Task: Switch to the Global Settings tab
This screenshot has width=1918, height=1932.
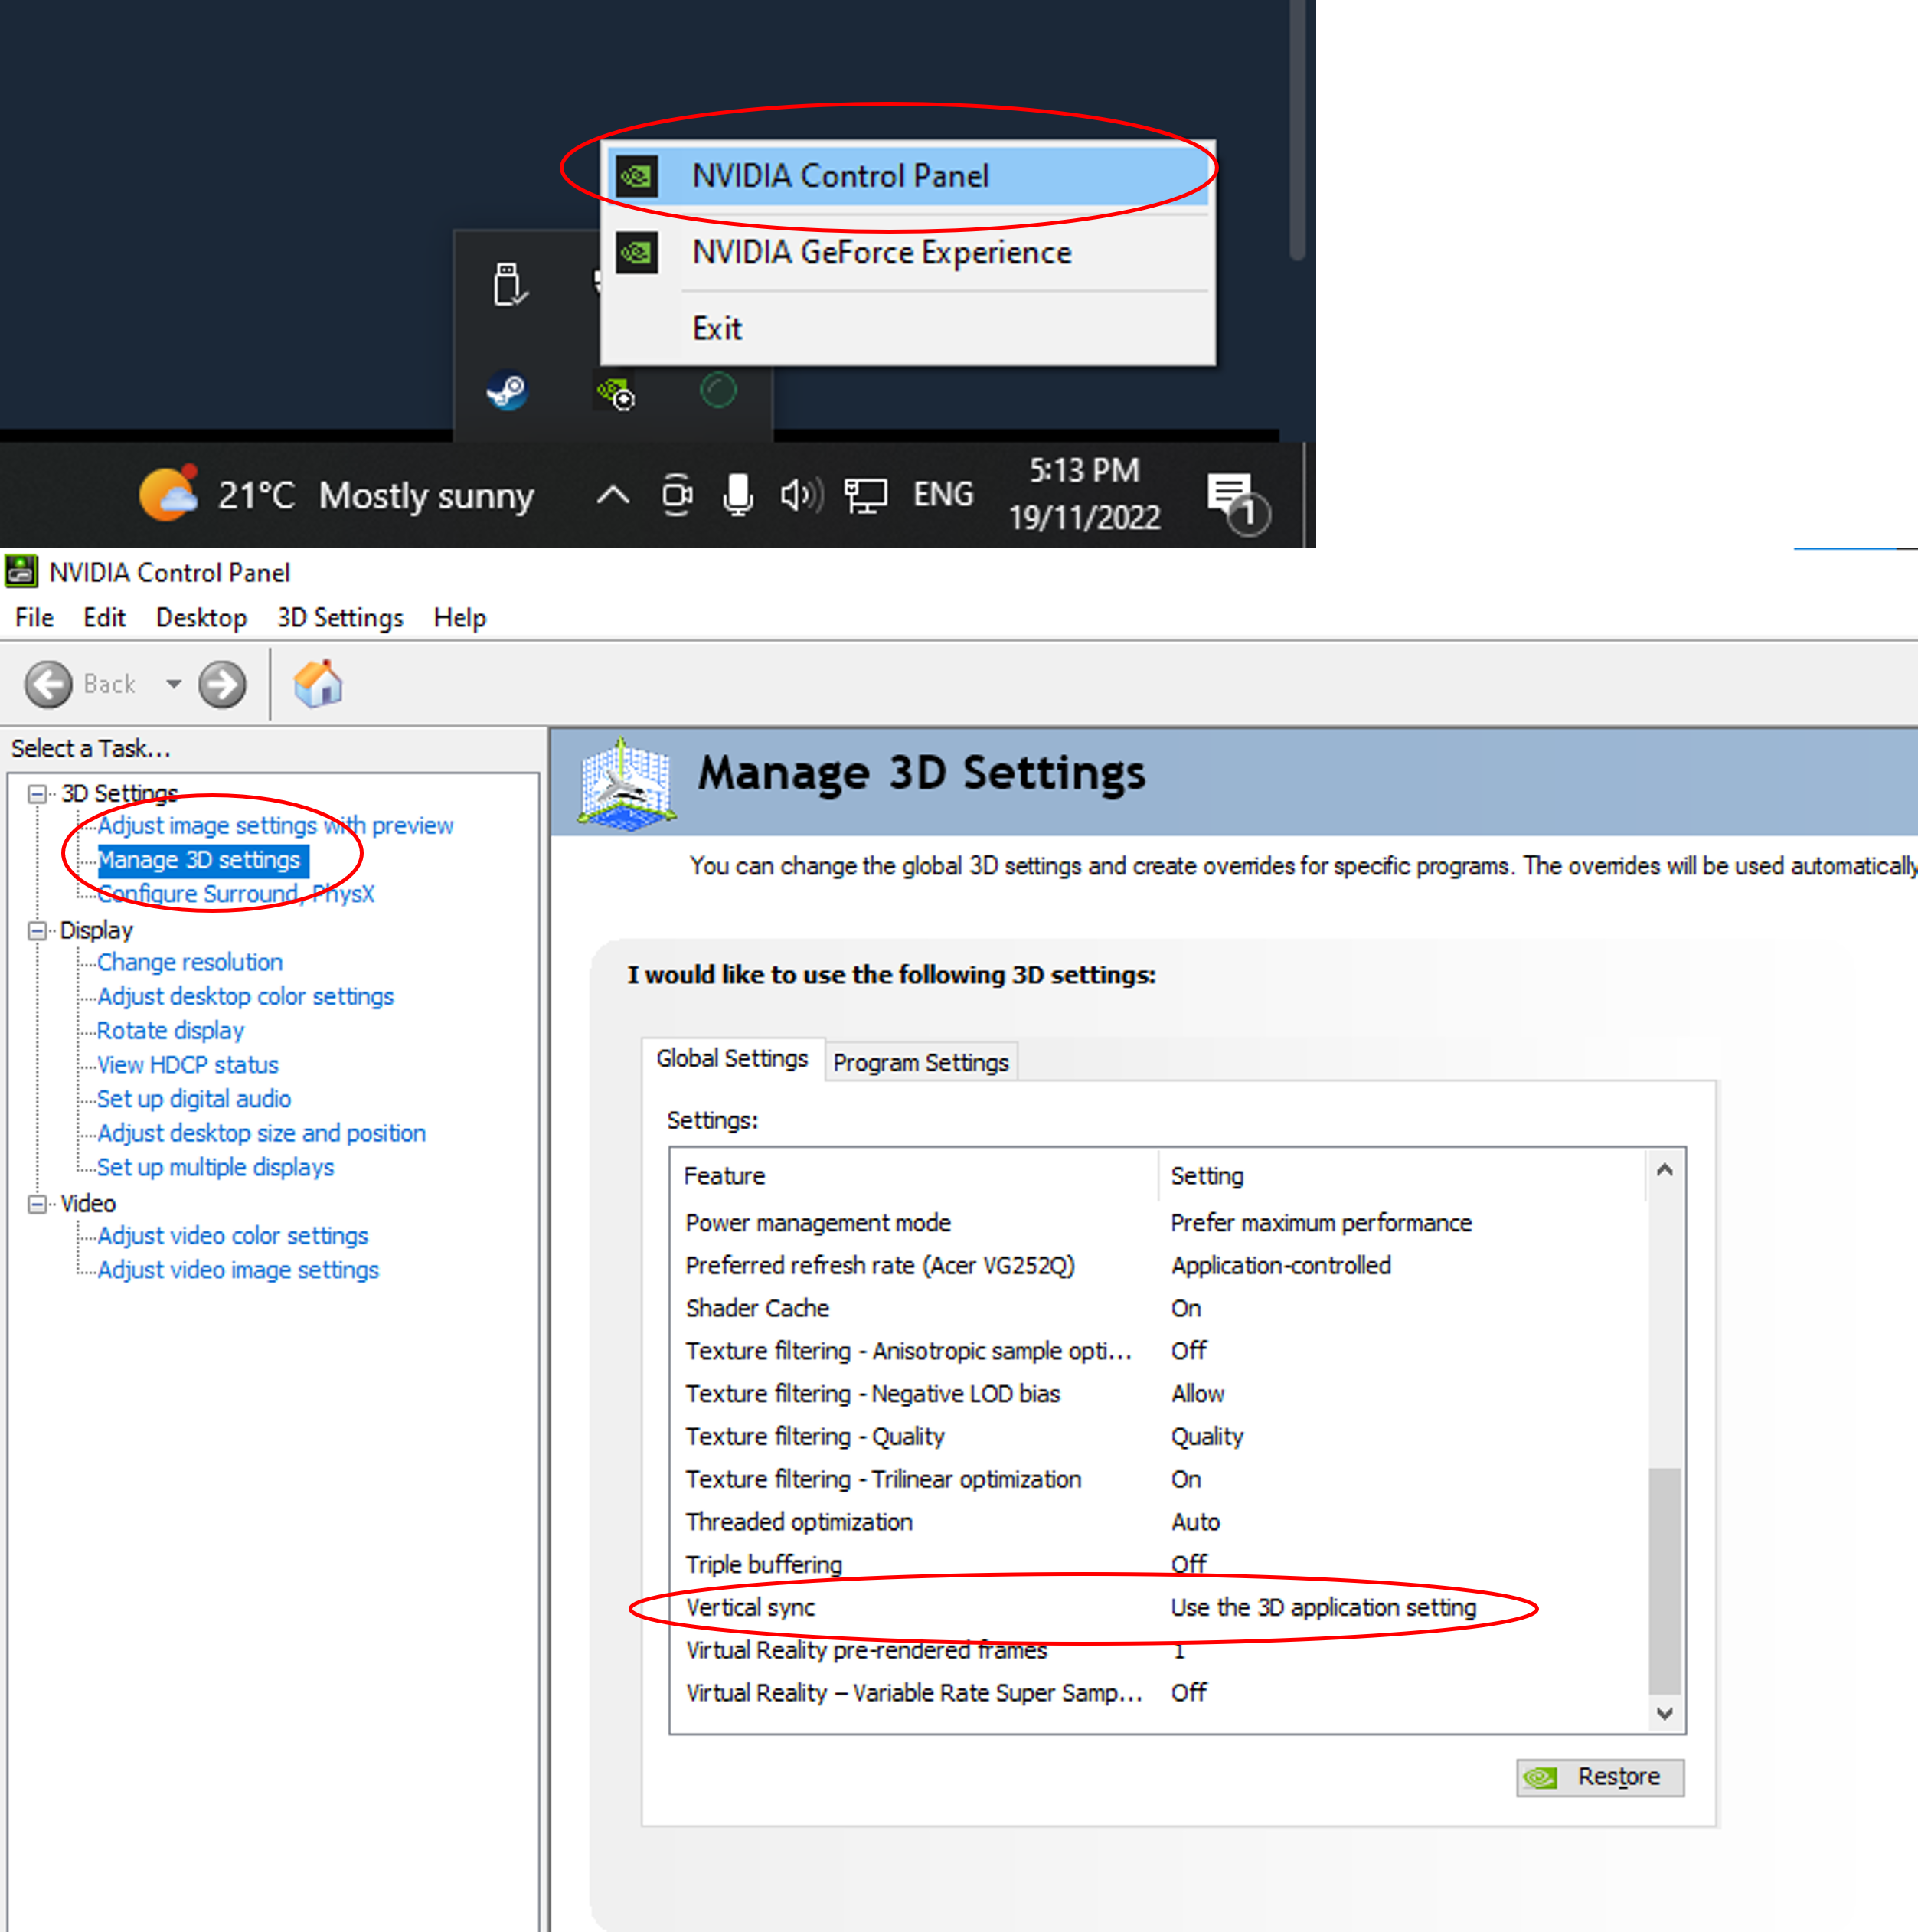Action: (x=732, y=1059)
